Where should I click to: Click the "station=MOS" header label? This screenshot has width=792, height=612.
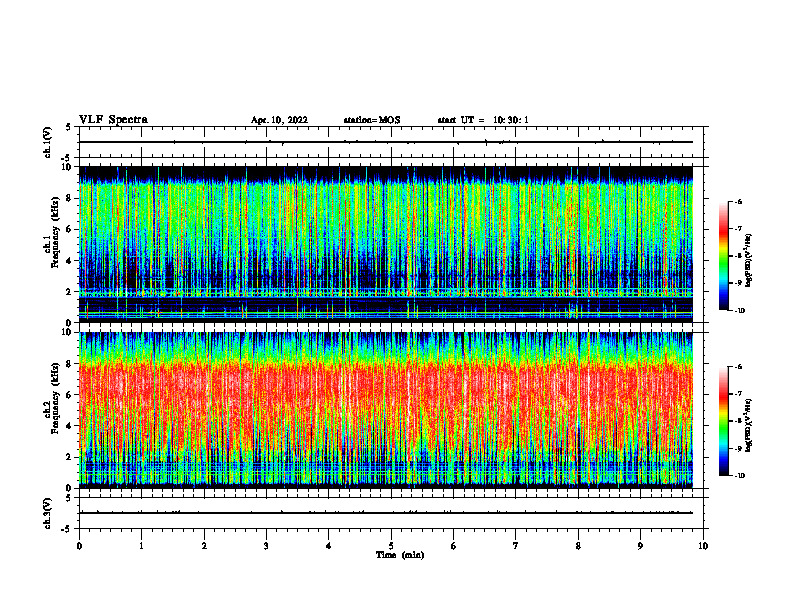[372, 120]
